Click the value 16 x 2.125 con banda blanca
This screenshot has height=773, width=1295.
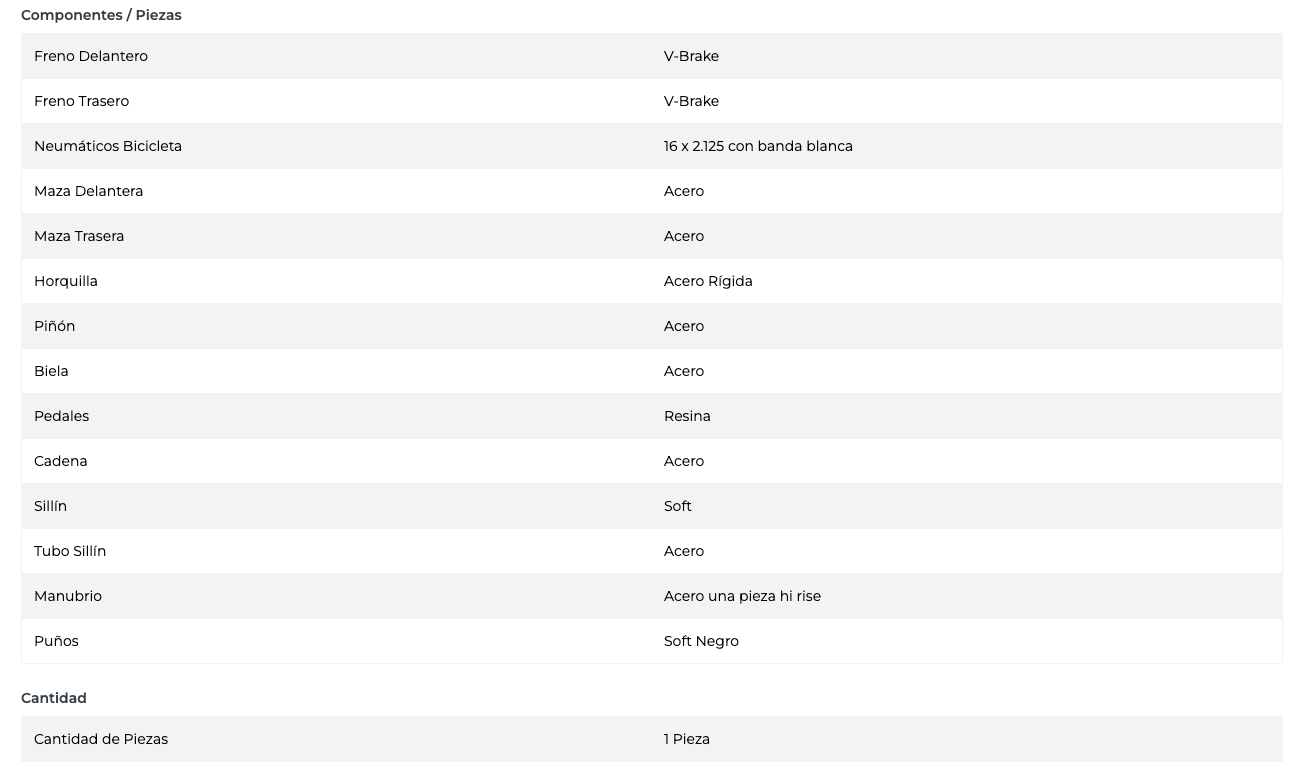[758, 146]
